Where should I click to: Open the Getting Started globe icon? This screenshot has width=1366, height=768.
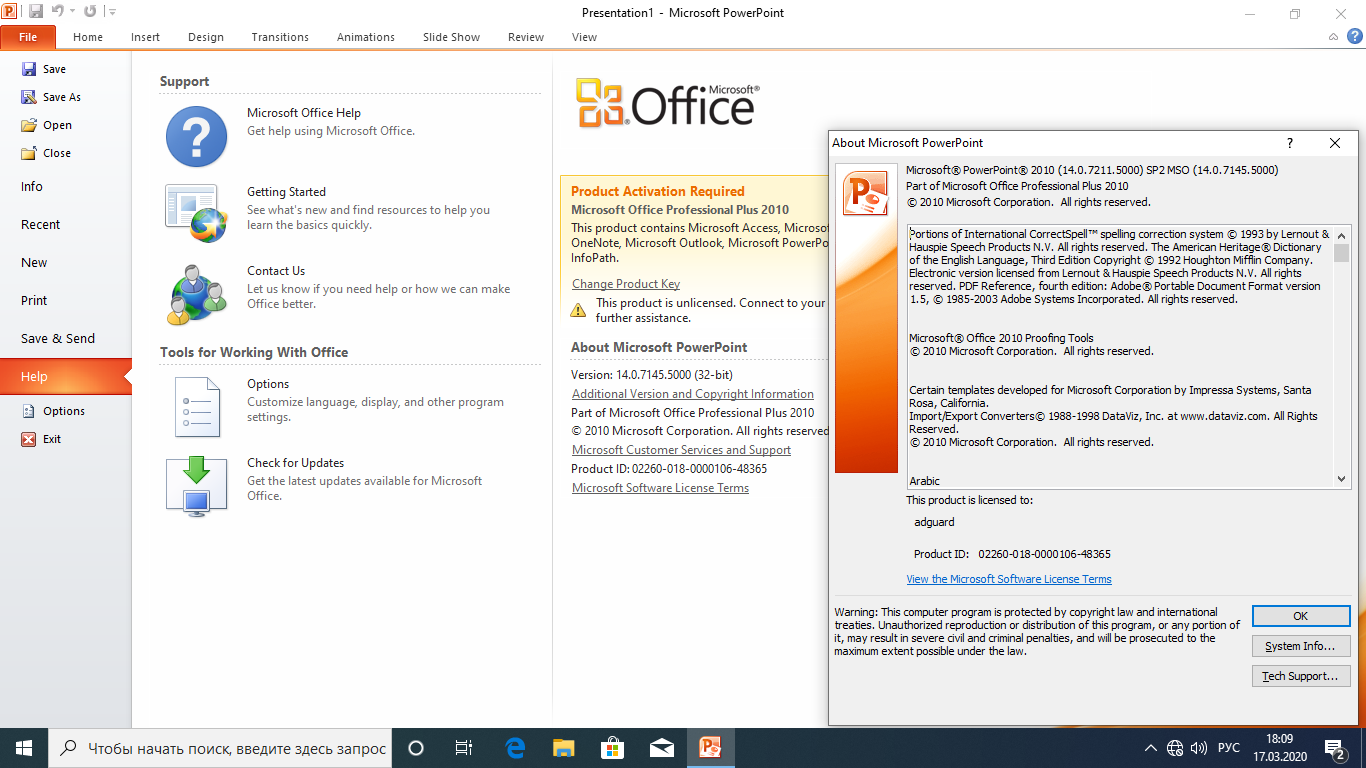(x=196, y=214)
